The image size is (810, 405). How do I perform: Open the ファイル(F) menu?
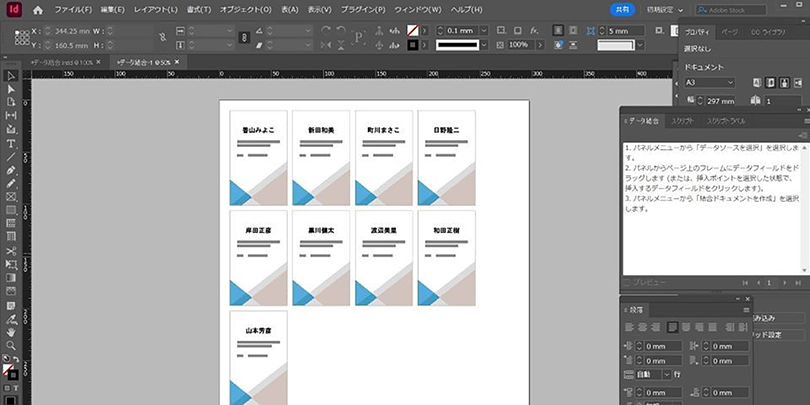click(74, 9)
